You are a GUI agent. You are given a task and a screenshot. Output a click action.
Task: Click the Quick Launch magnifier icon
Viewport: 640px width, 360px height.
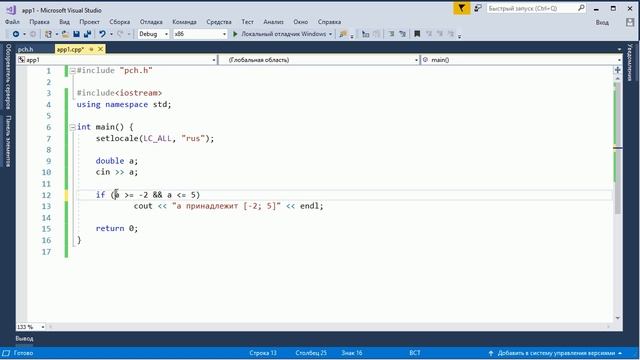click(581, 8)
